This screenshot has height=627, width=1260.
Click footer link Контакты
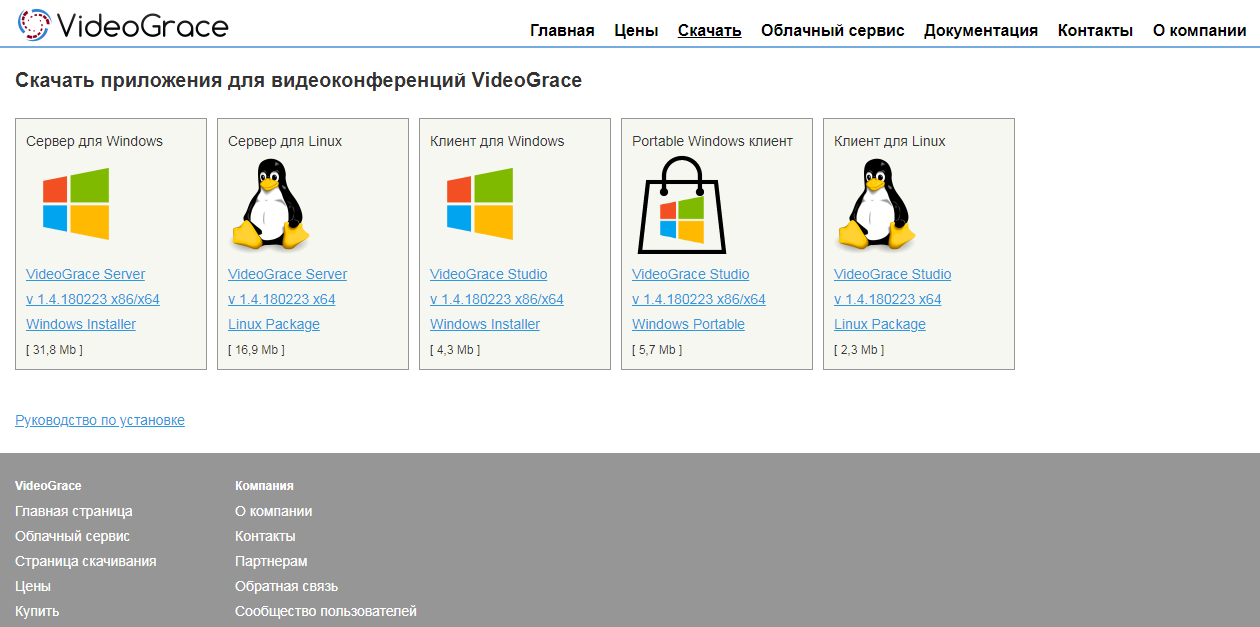265,536
